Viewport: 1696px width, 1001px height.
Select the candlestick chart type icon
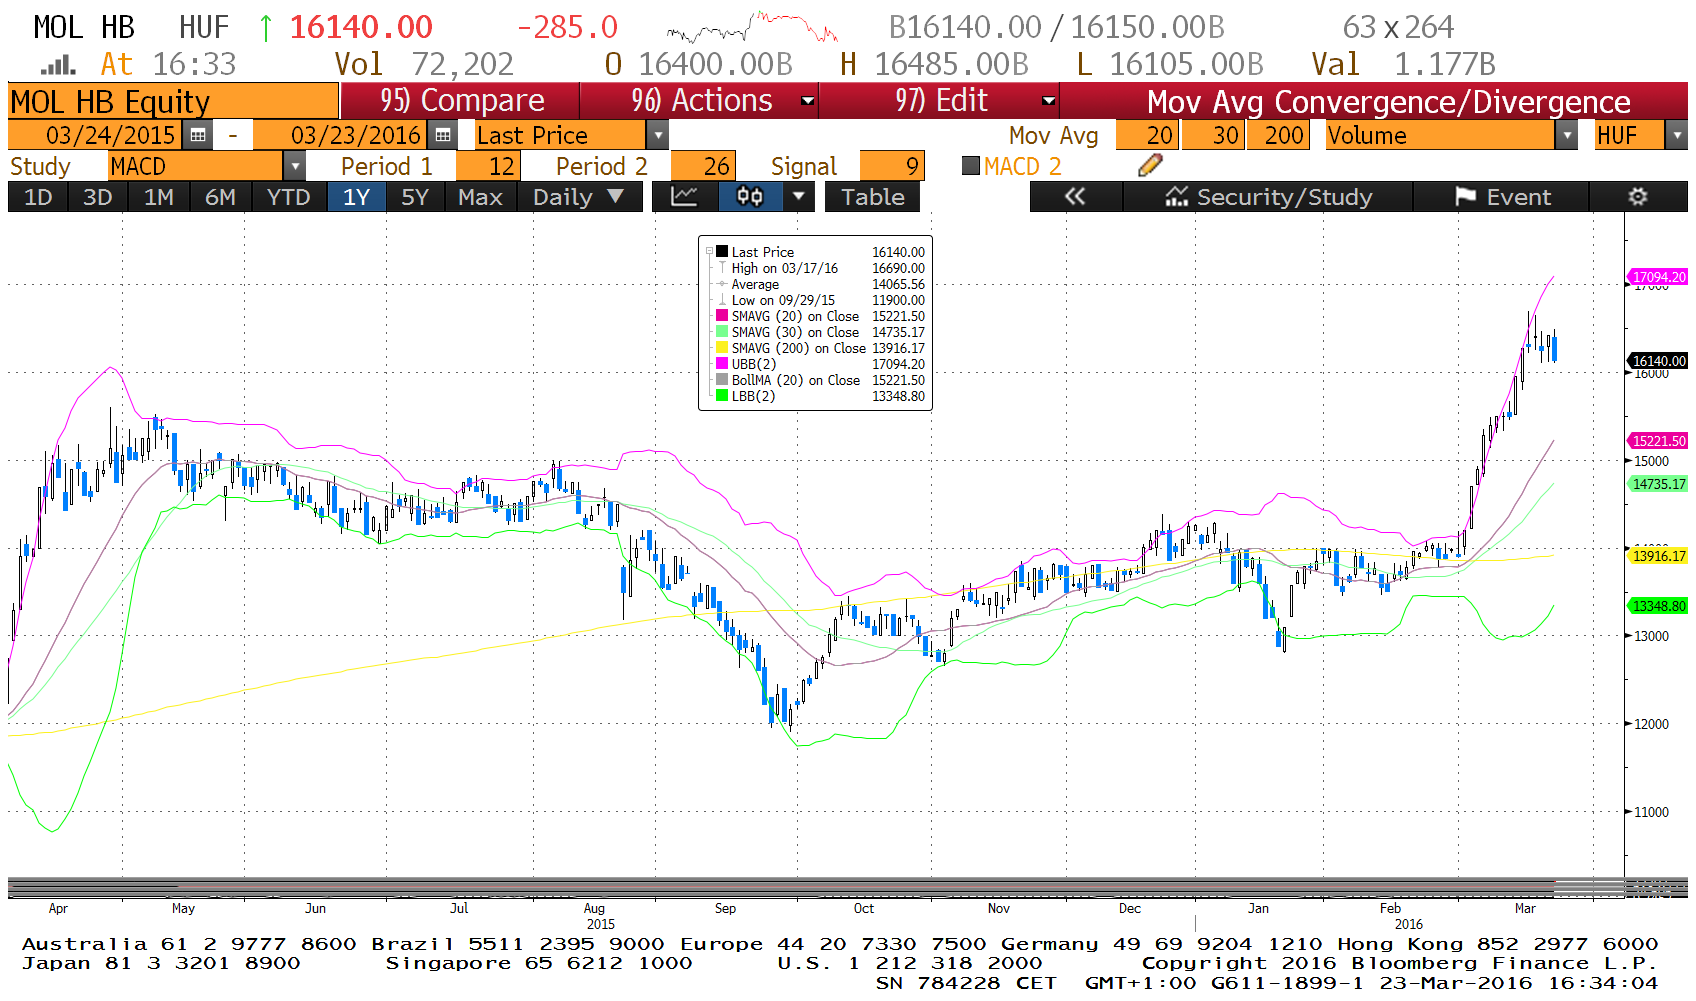[750, 197]
